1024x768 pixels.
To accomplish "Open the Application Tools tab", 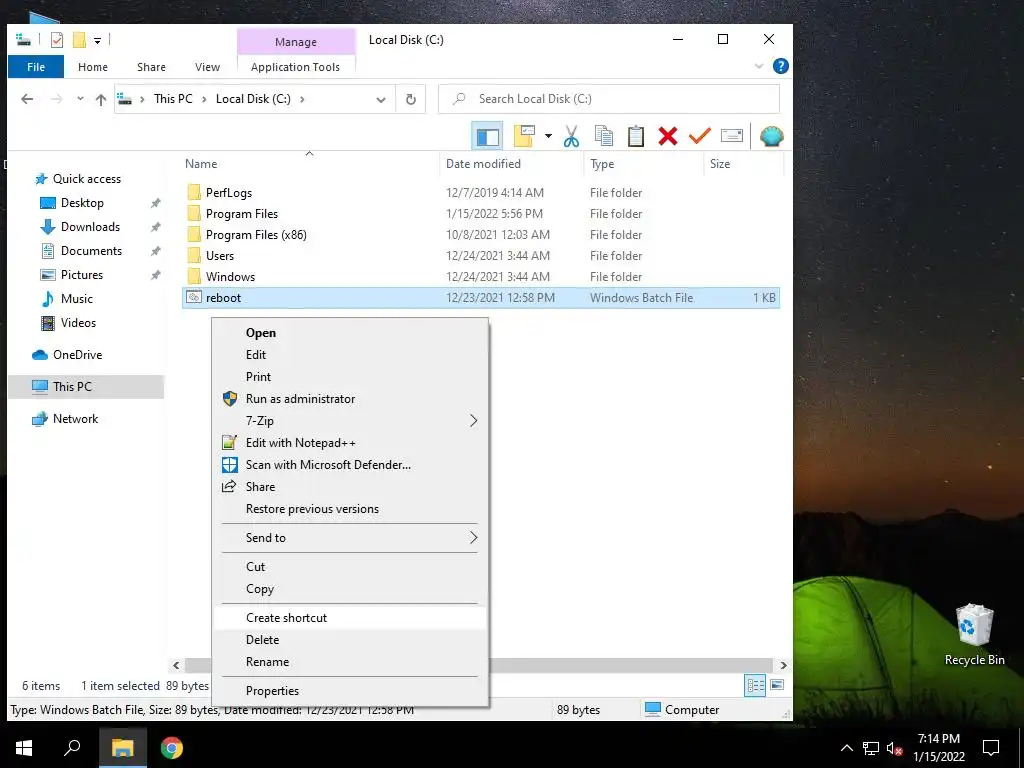I will coord(295,67).
